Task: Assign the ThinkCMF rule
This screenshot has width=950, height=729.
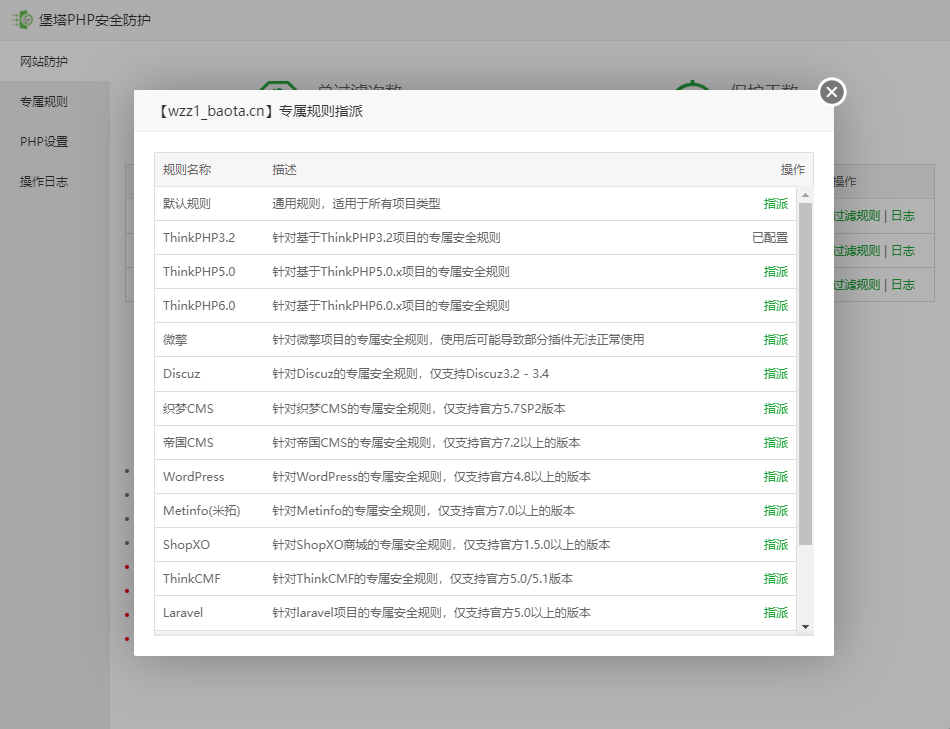Action: pyautogui.click(x=776, y=579)
